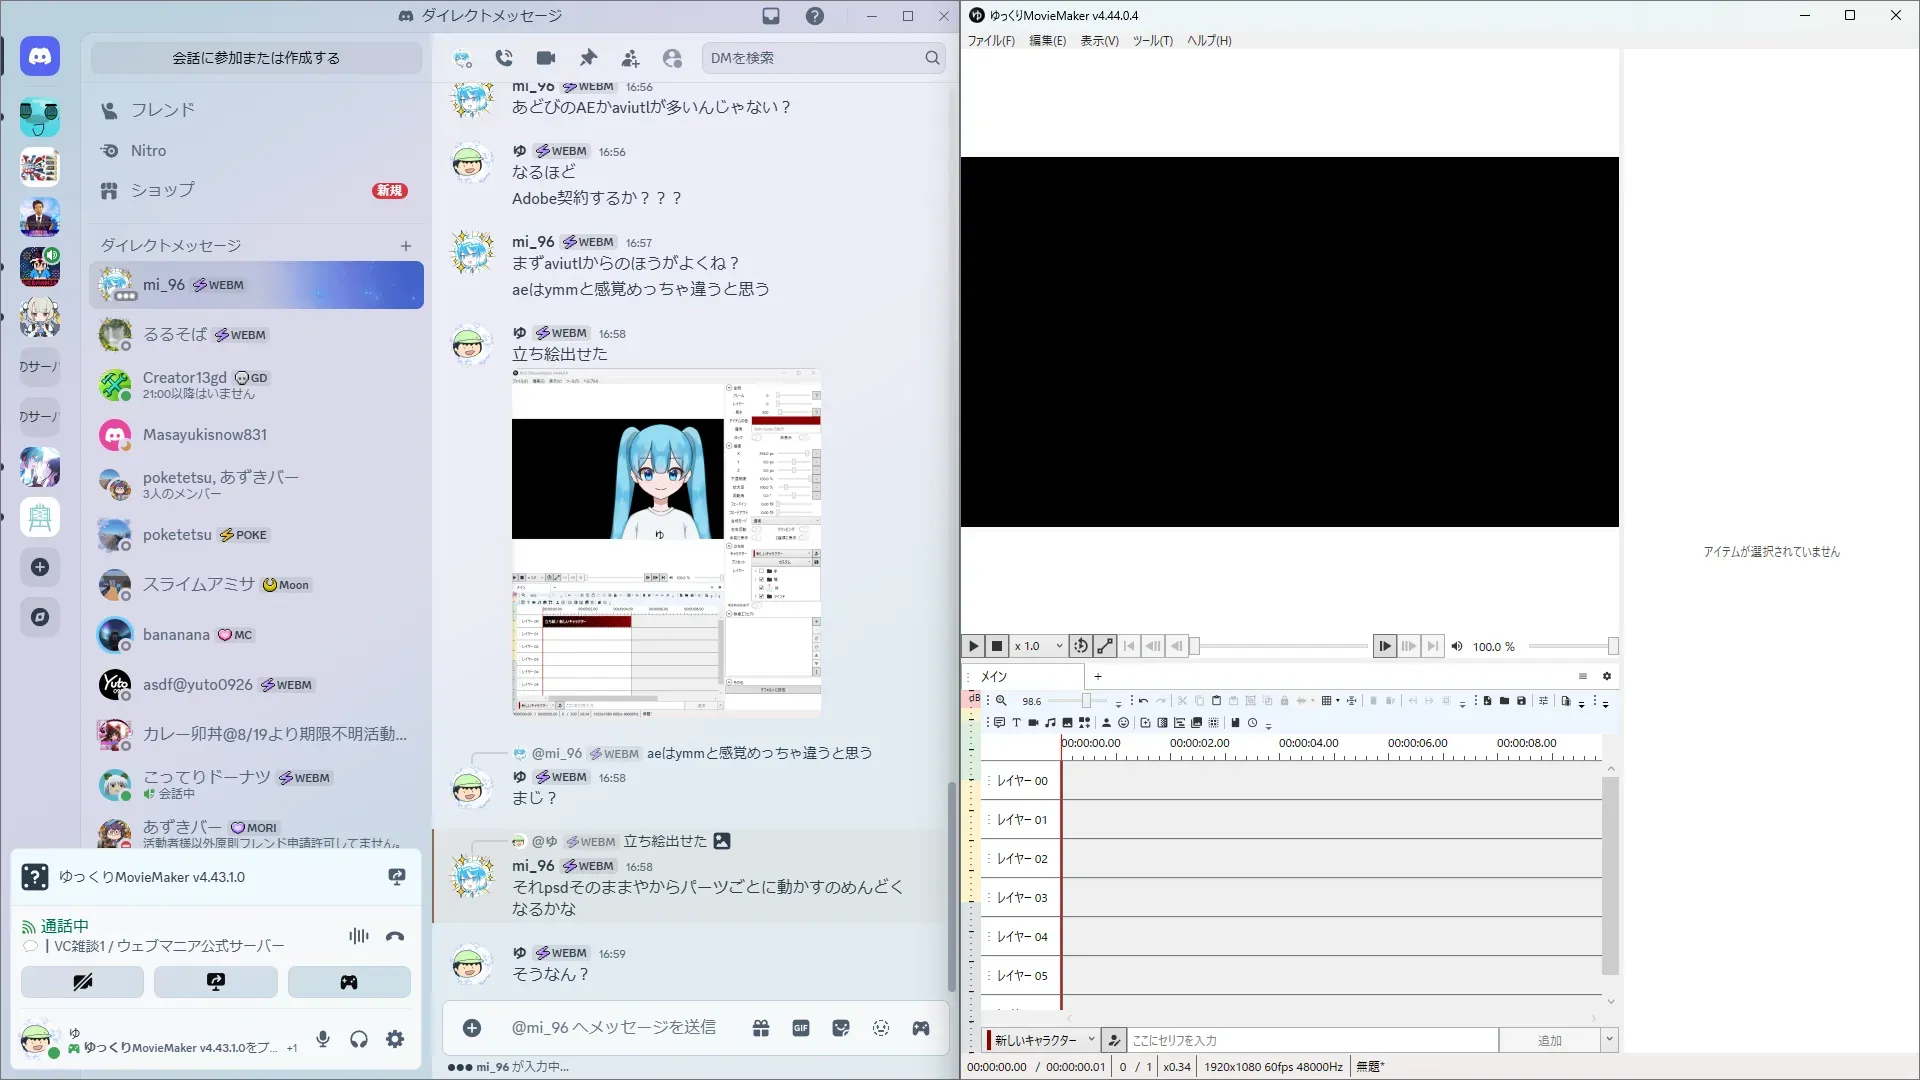This screenshot has width=1920, height=1080.
Task: Add an audio item using the music note icon
Action: coord(1050,722)
